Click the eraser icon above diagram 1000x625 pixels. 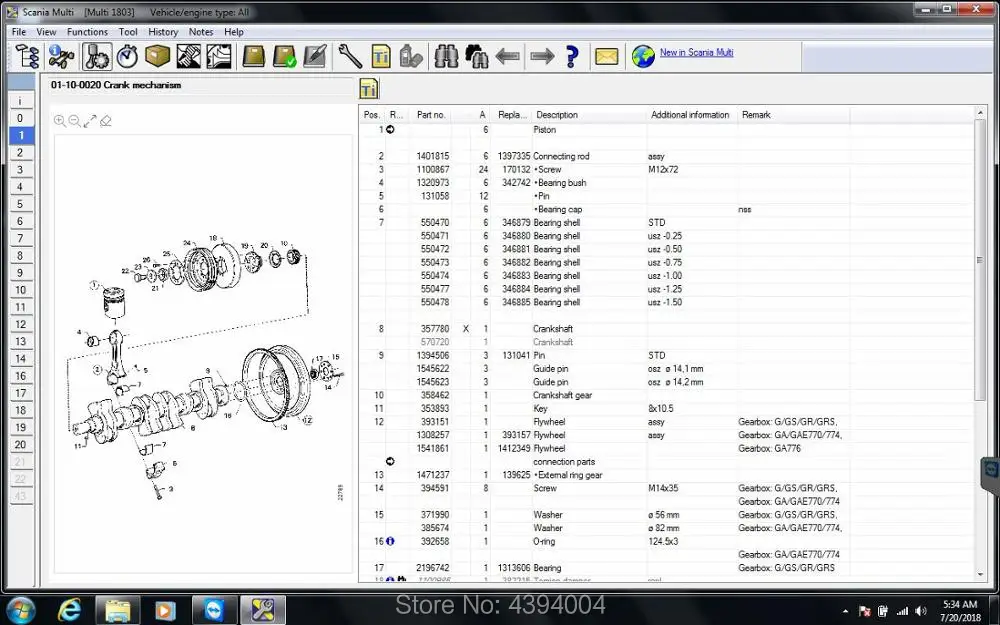106,121
